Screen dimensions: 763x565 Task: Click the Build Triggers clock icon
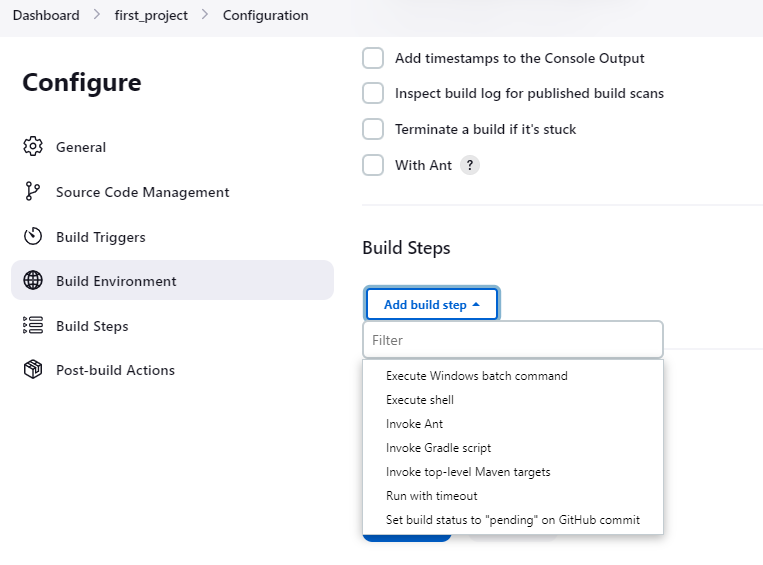(x=33, y=237)
